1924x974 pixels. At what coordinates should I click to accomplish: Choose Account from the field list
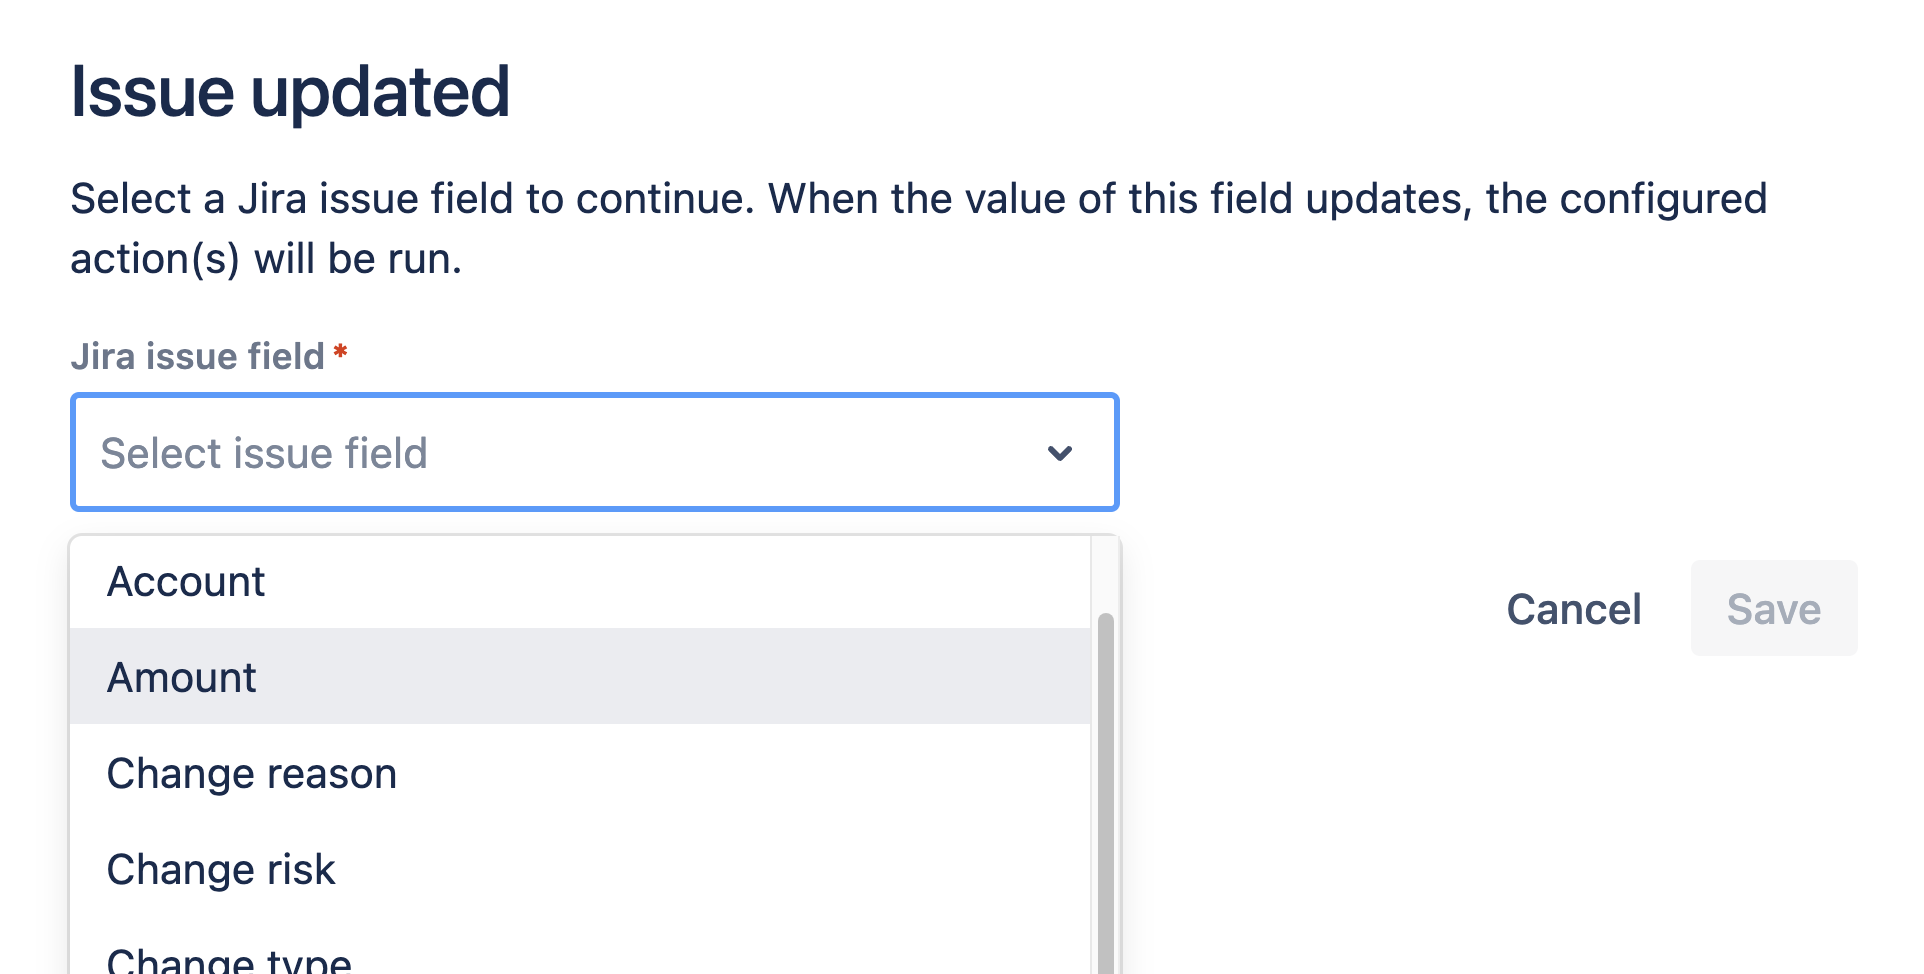[578, 582]
